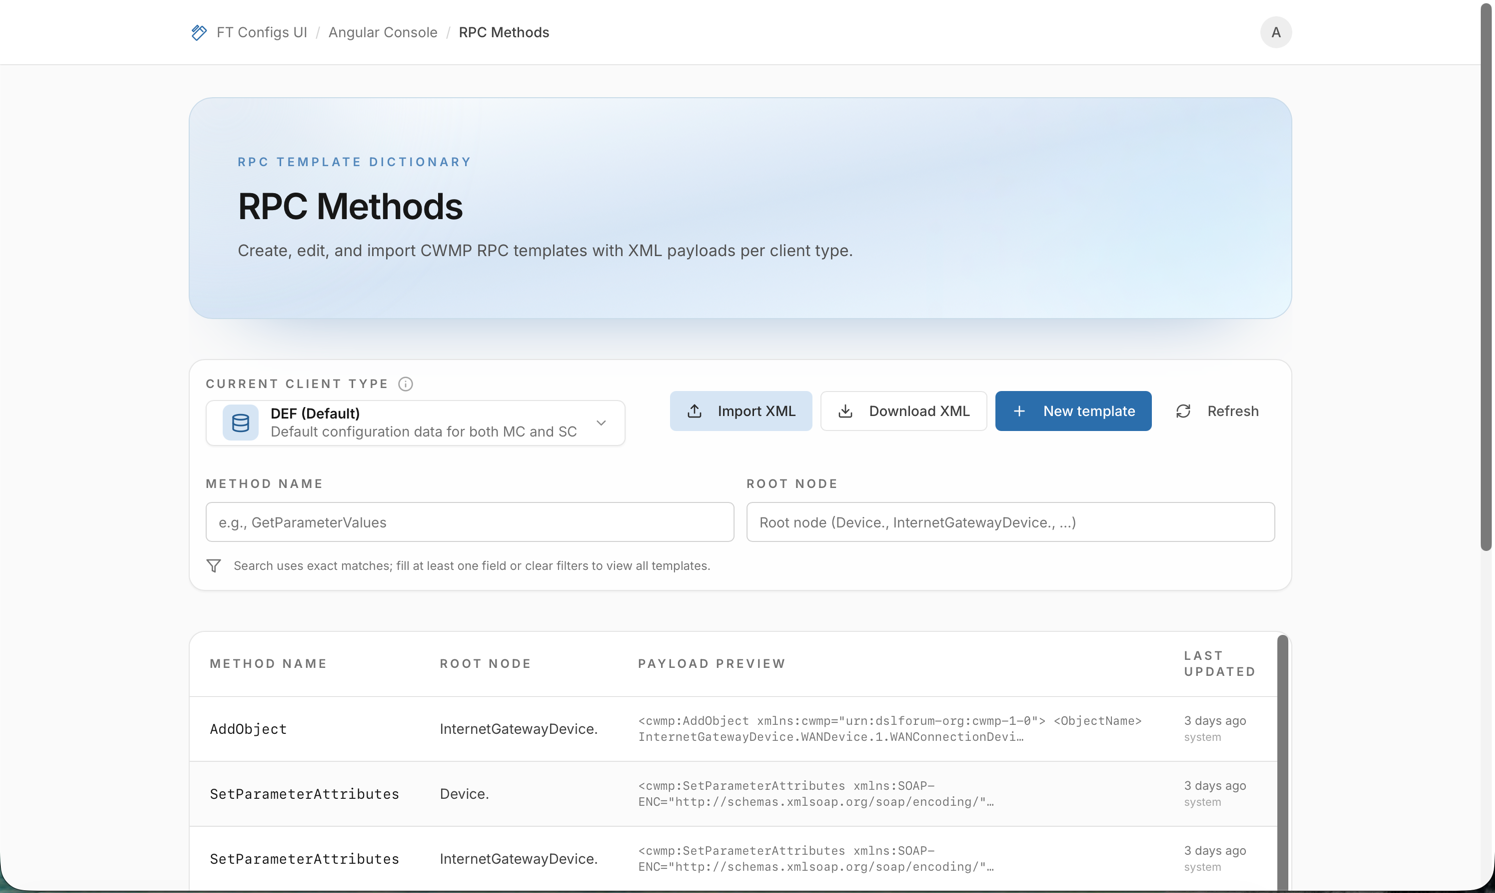Open the user avatar A menu
1495x893 pixels.
point(1276,32)
